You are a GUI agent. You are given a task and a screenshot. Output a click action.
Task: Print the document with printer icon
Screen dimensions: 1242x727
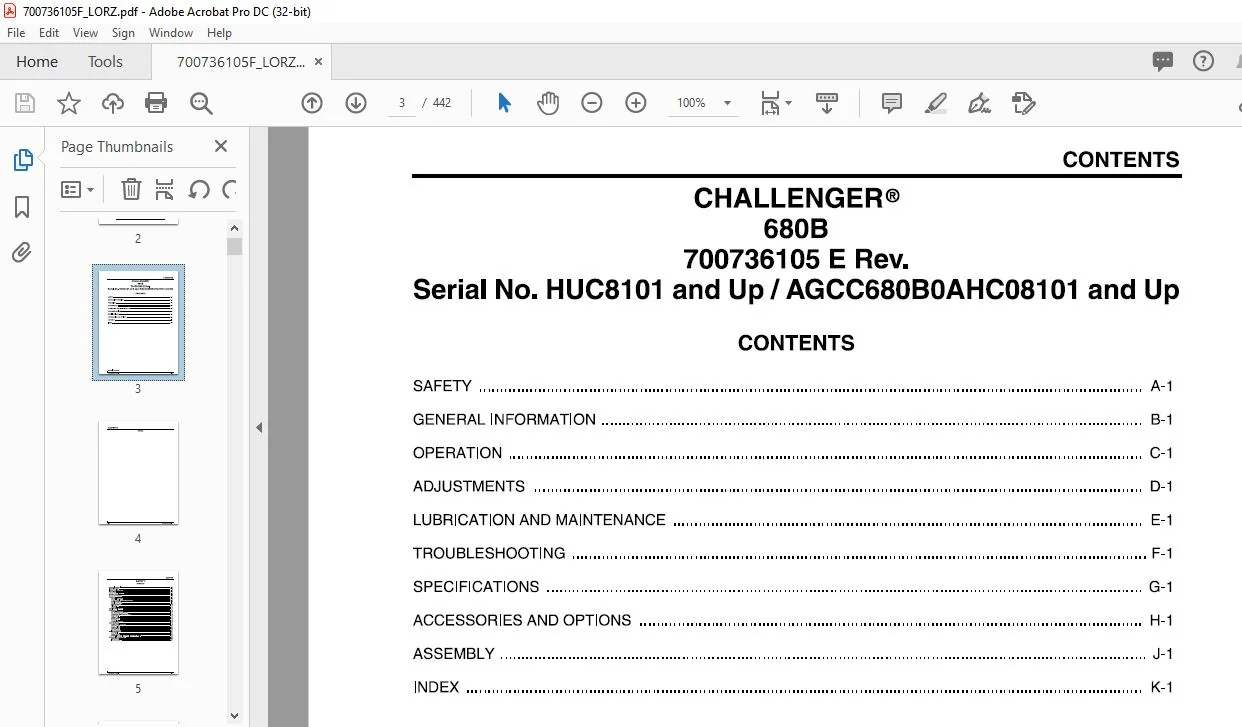[x=156, y=103]
